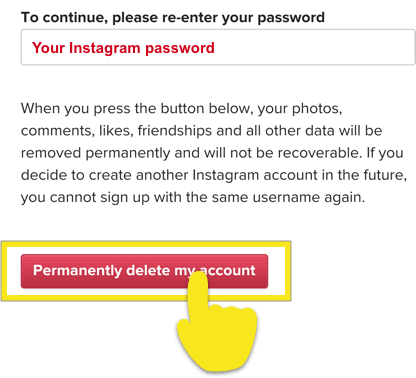416x378 pixels.
Task: Click the word 'comments' in the warning paragraph
Action: 56,131
